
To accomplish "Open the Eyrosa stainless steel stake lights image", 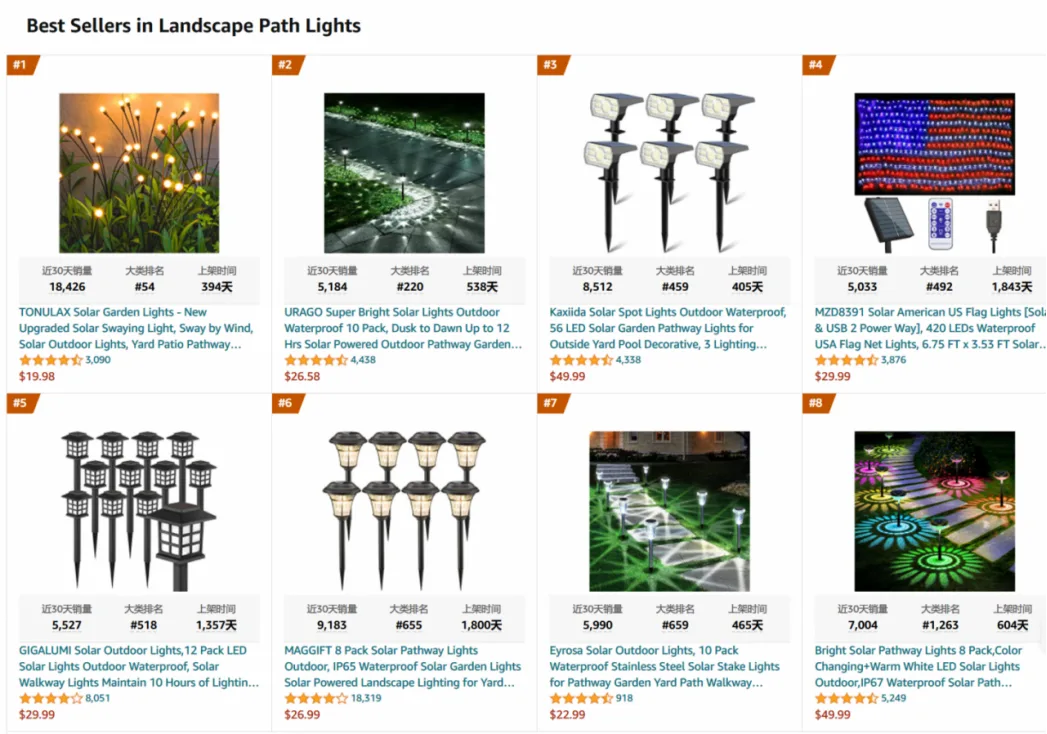I will 669,511.
